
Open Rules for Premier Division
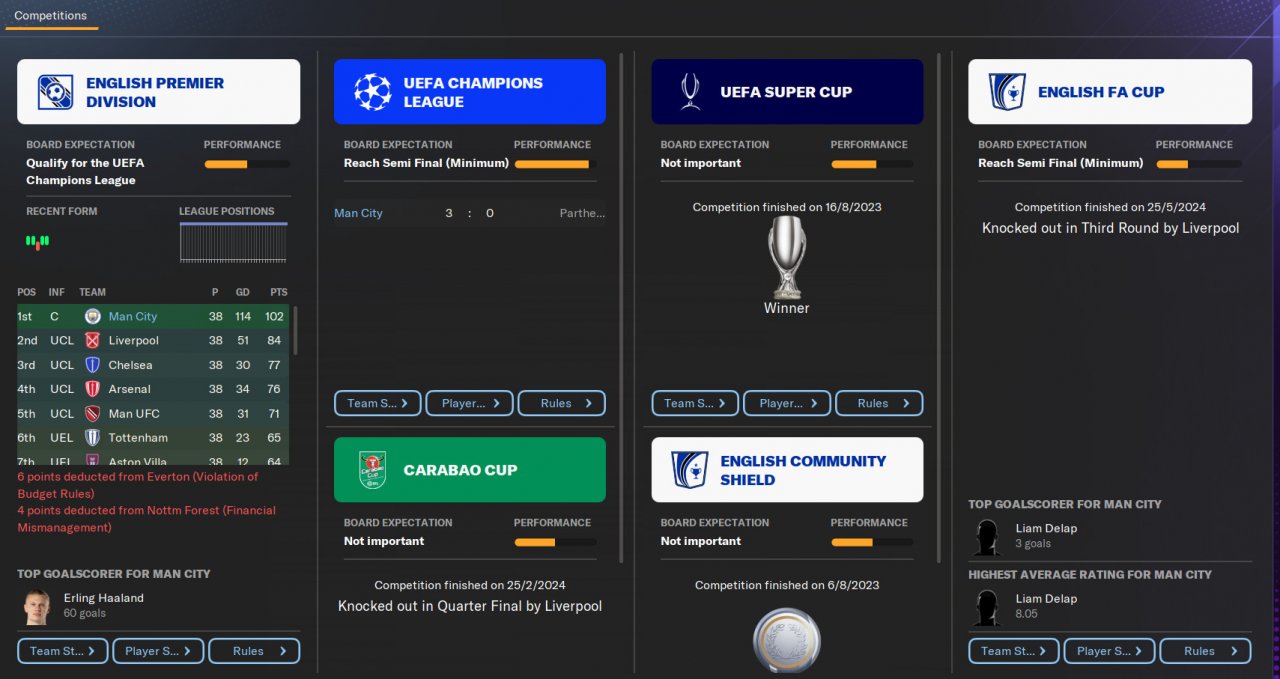pos(254,651)
